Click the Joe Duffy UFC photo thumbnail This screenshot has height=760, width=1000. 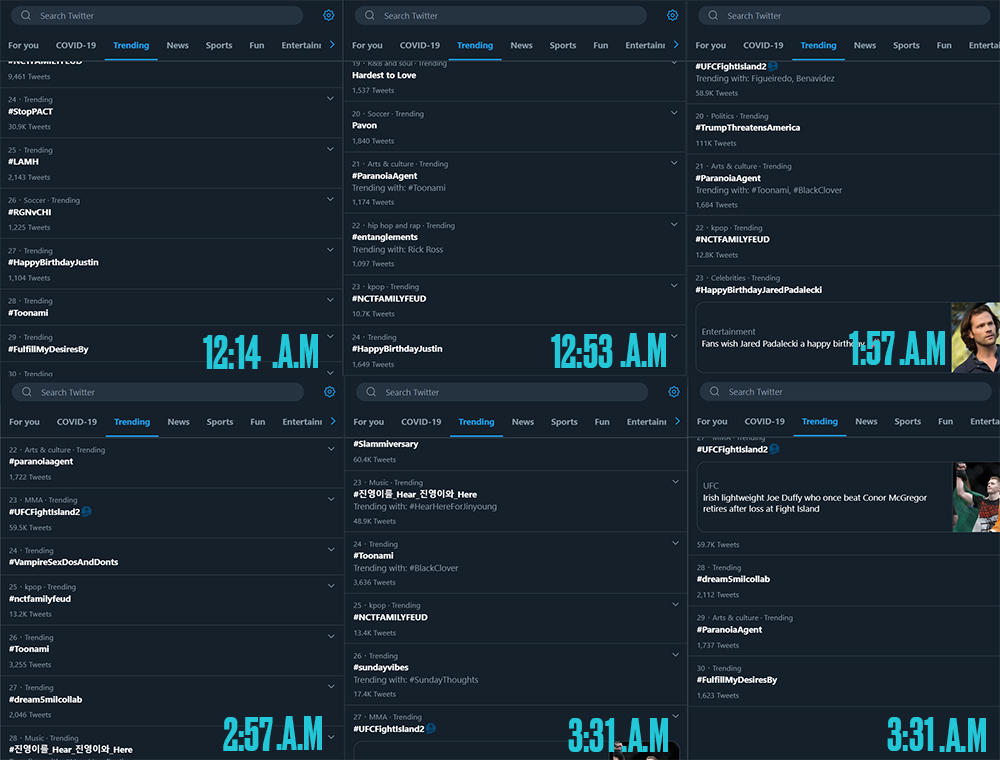pyautogui.click(x=976, y=497)
